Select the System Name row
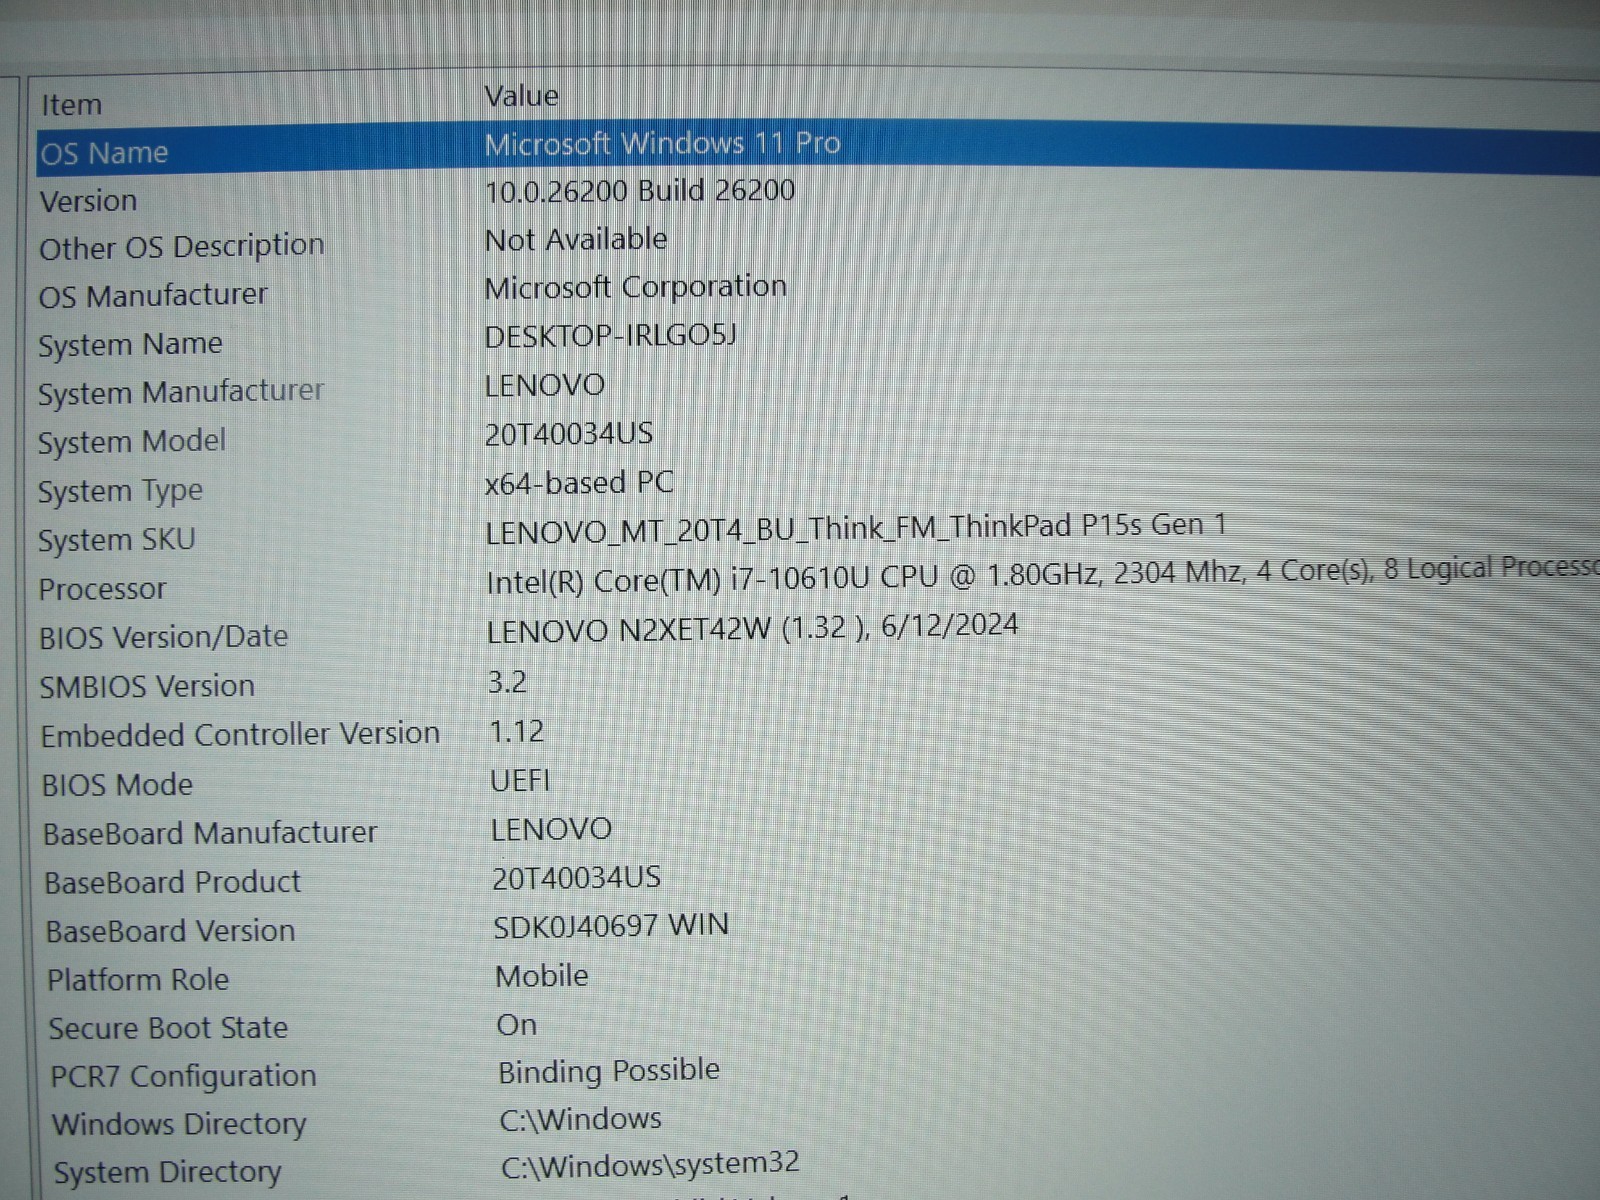This screenshot has height=1200, width=1600. pyautogui.click(x=130, y=345)
